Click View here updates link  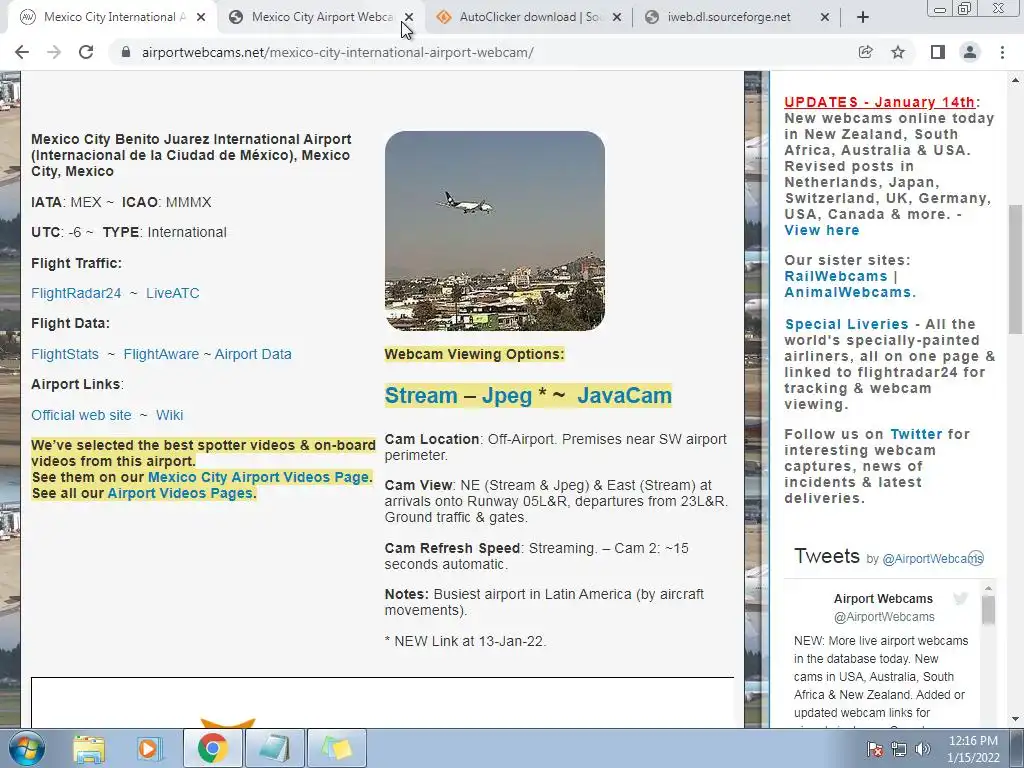click(822, 231)
